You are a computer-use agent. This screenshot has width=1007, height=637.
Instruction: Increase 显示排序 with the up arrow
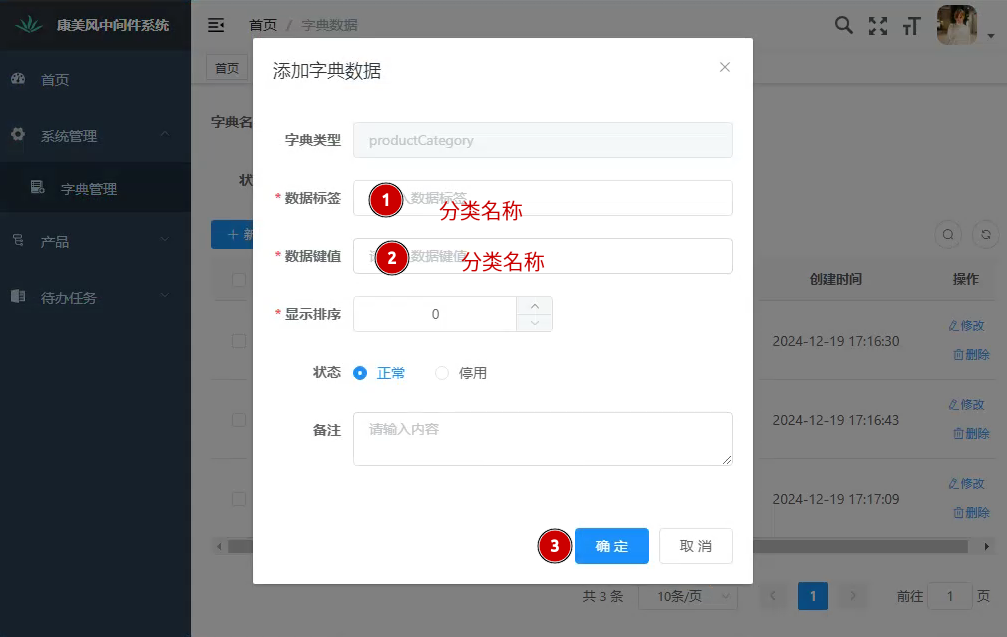pos(535,306)
